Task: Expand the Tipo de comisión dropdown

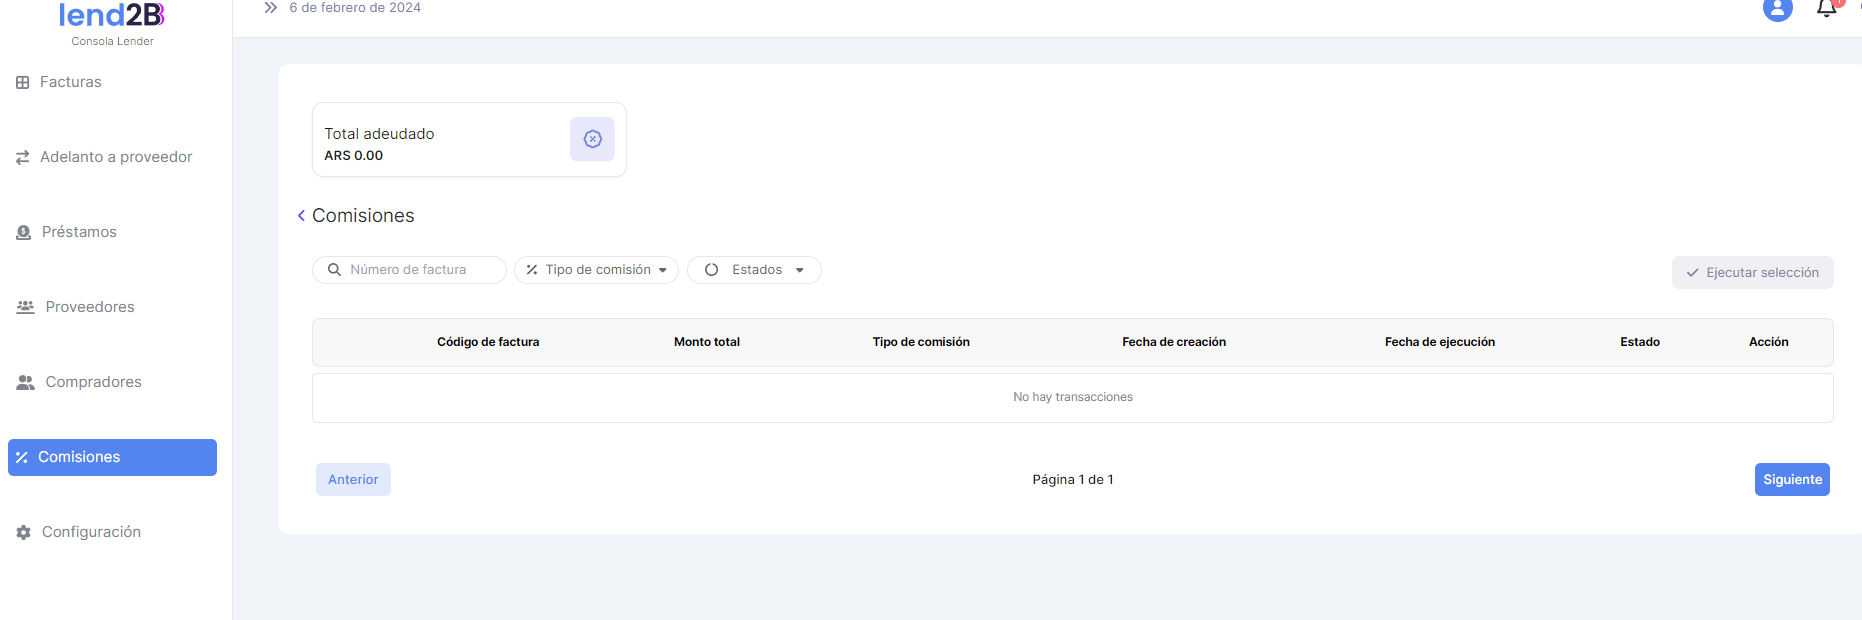Action: [596, 270]
